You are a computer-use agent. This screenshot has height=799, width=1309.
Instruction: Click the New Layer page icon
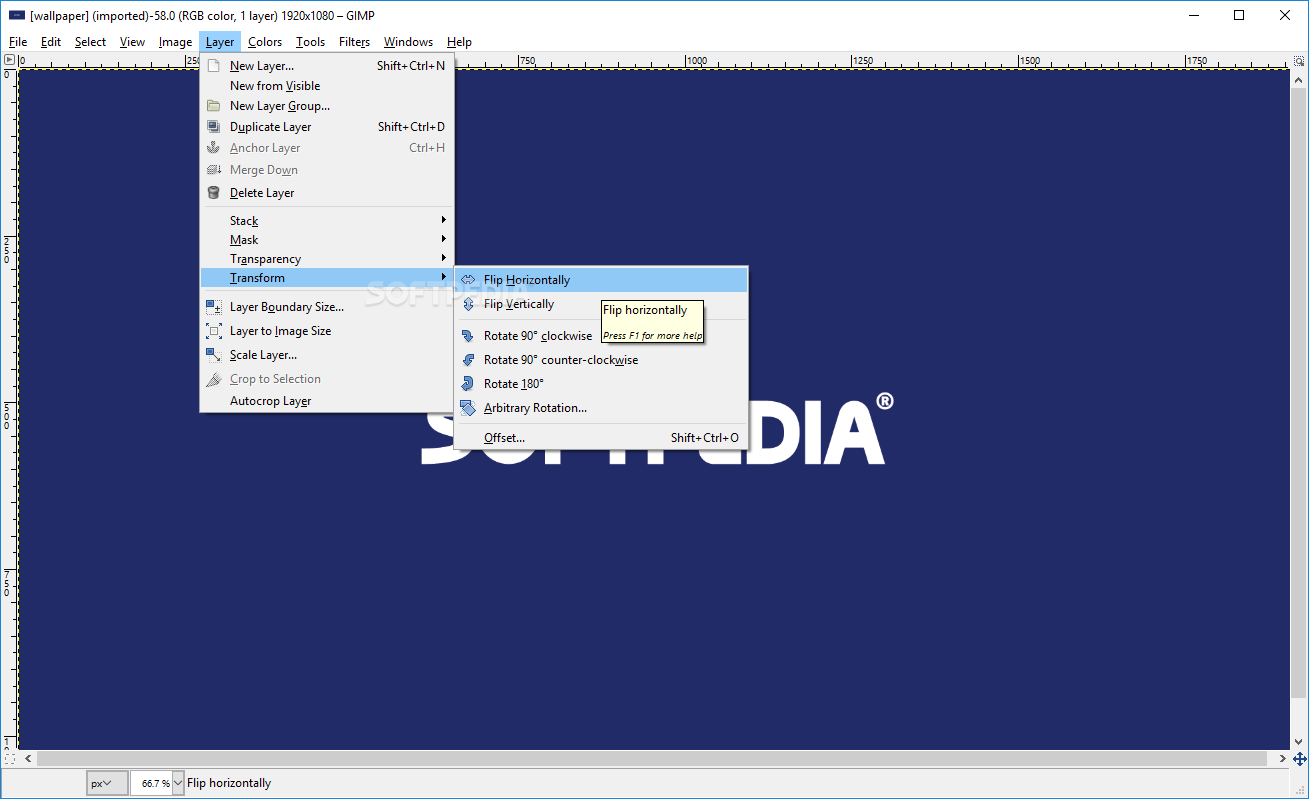tap(213, 66)
